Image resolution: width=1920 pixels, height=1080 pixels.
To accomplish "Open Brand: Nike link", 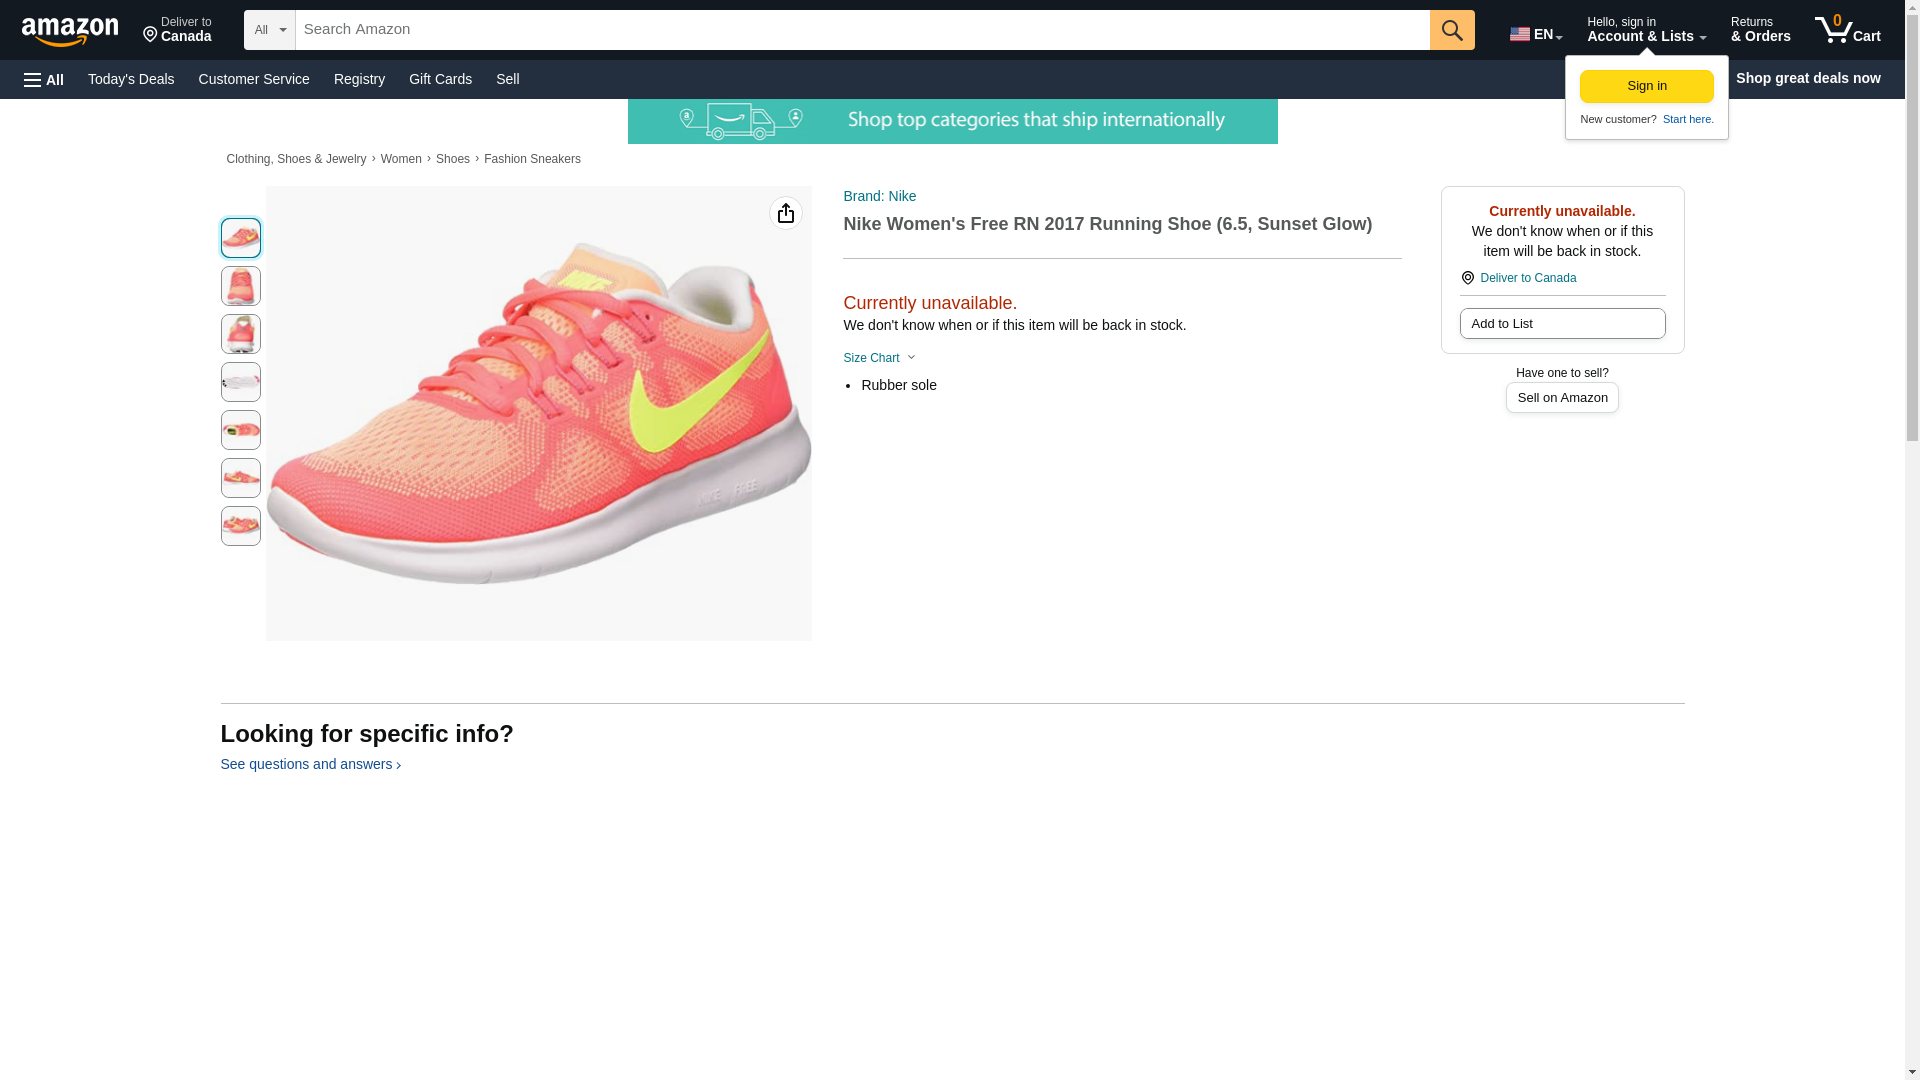I will (x=879, y=196).
